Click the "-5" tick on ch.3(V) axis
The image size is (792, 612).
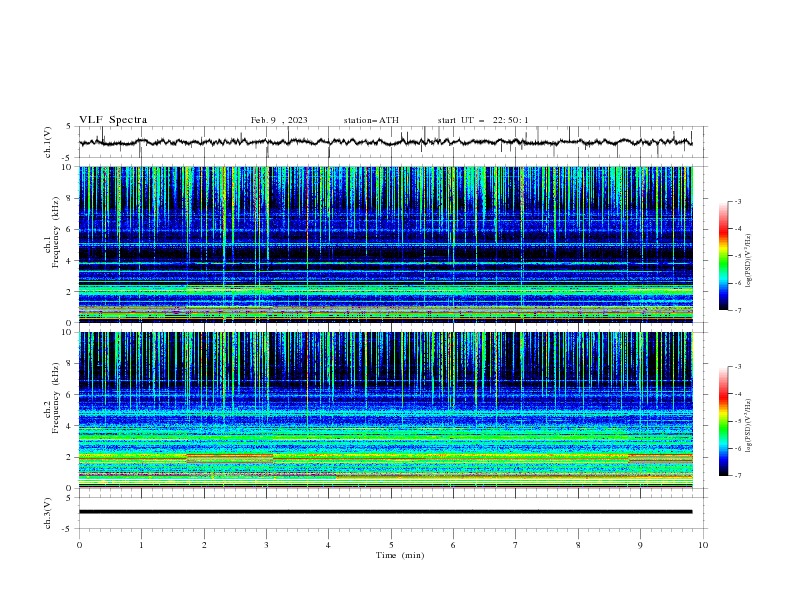tap(68, 529)
